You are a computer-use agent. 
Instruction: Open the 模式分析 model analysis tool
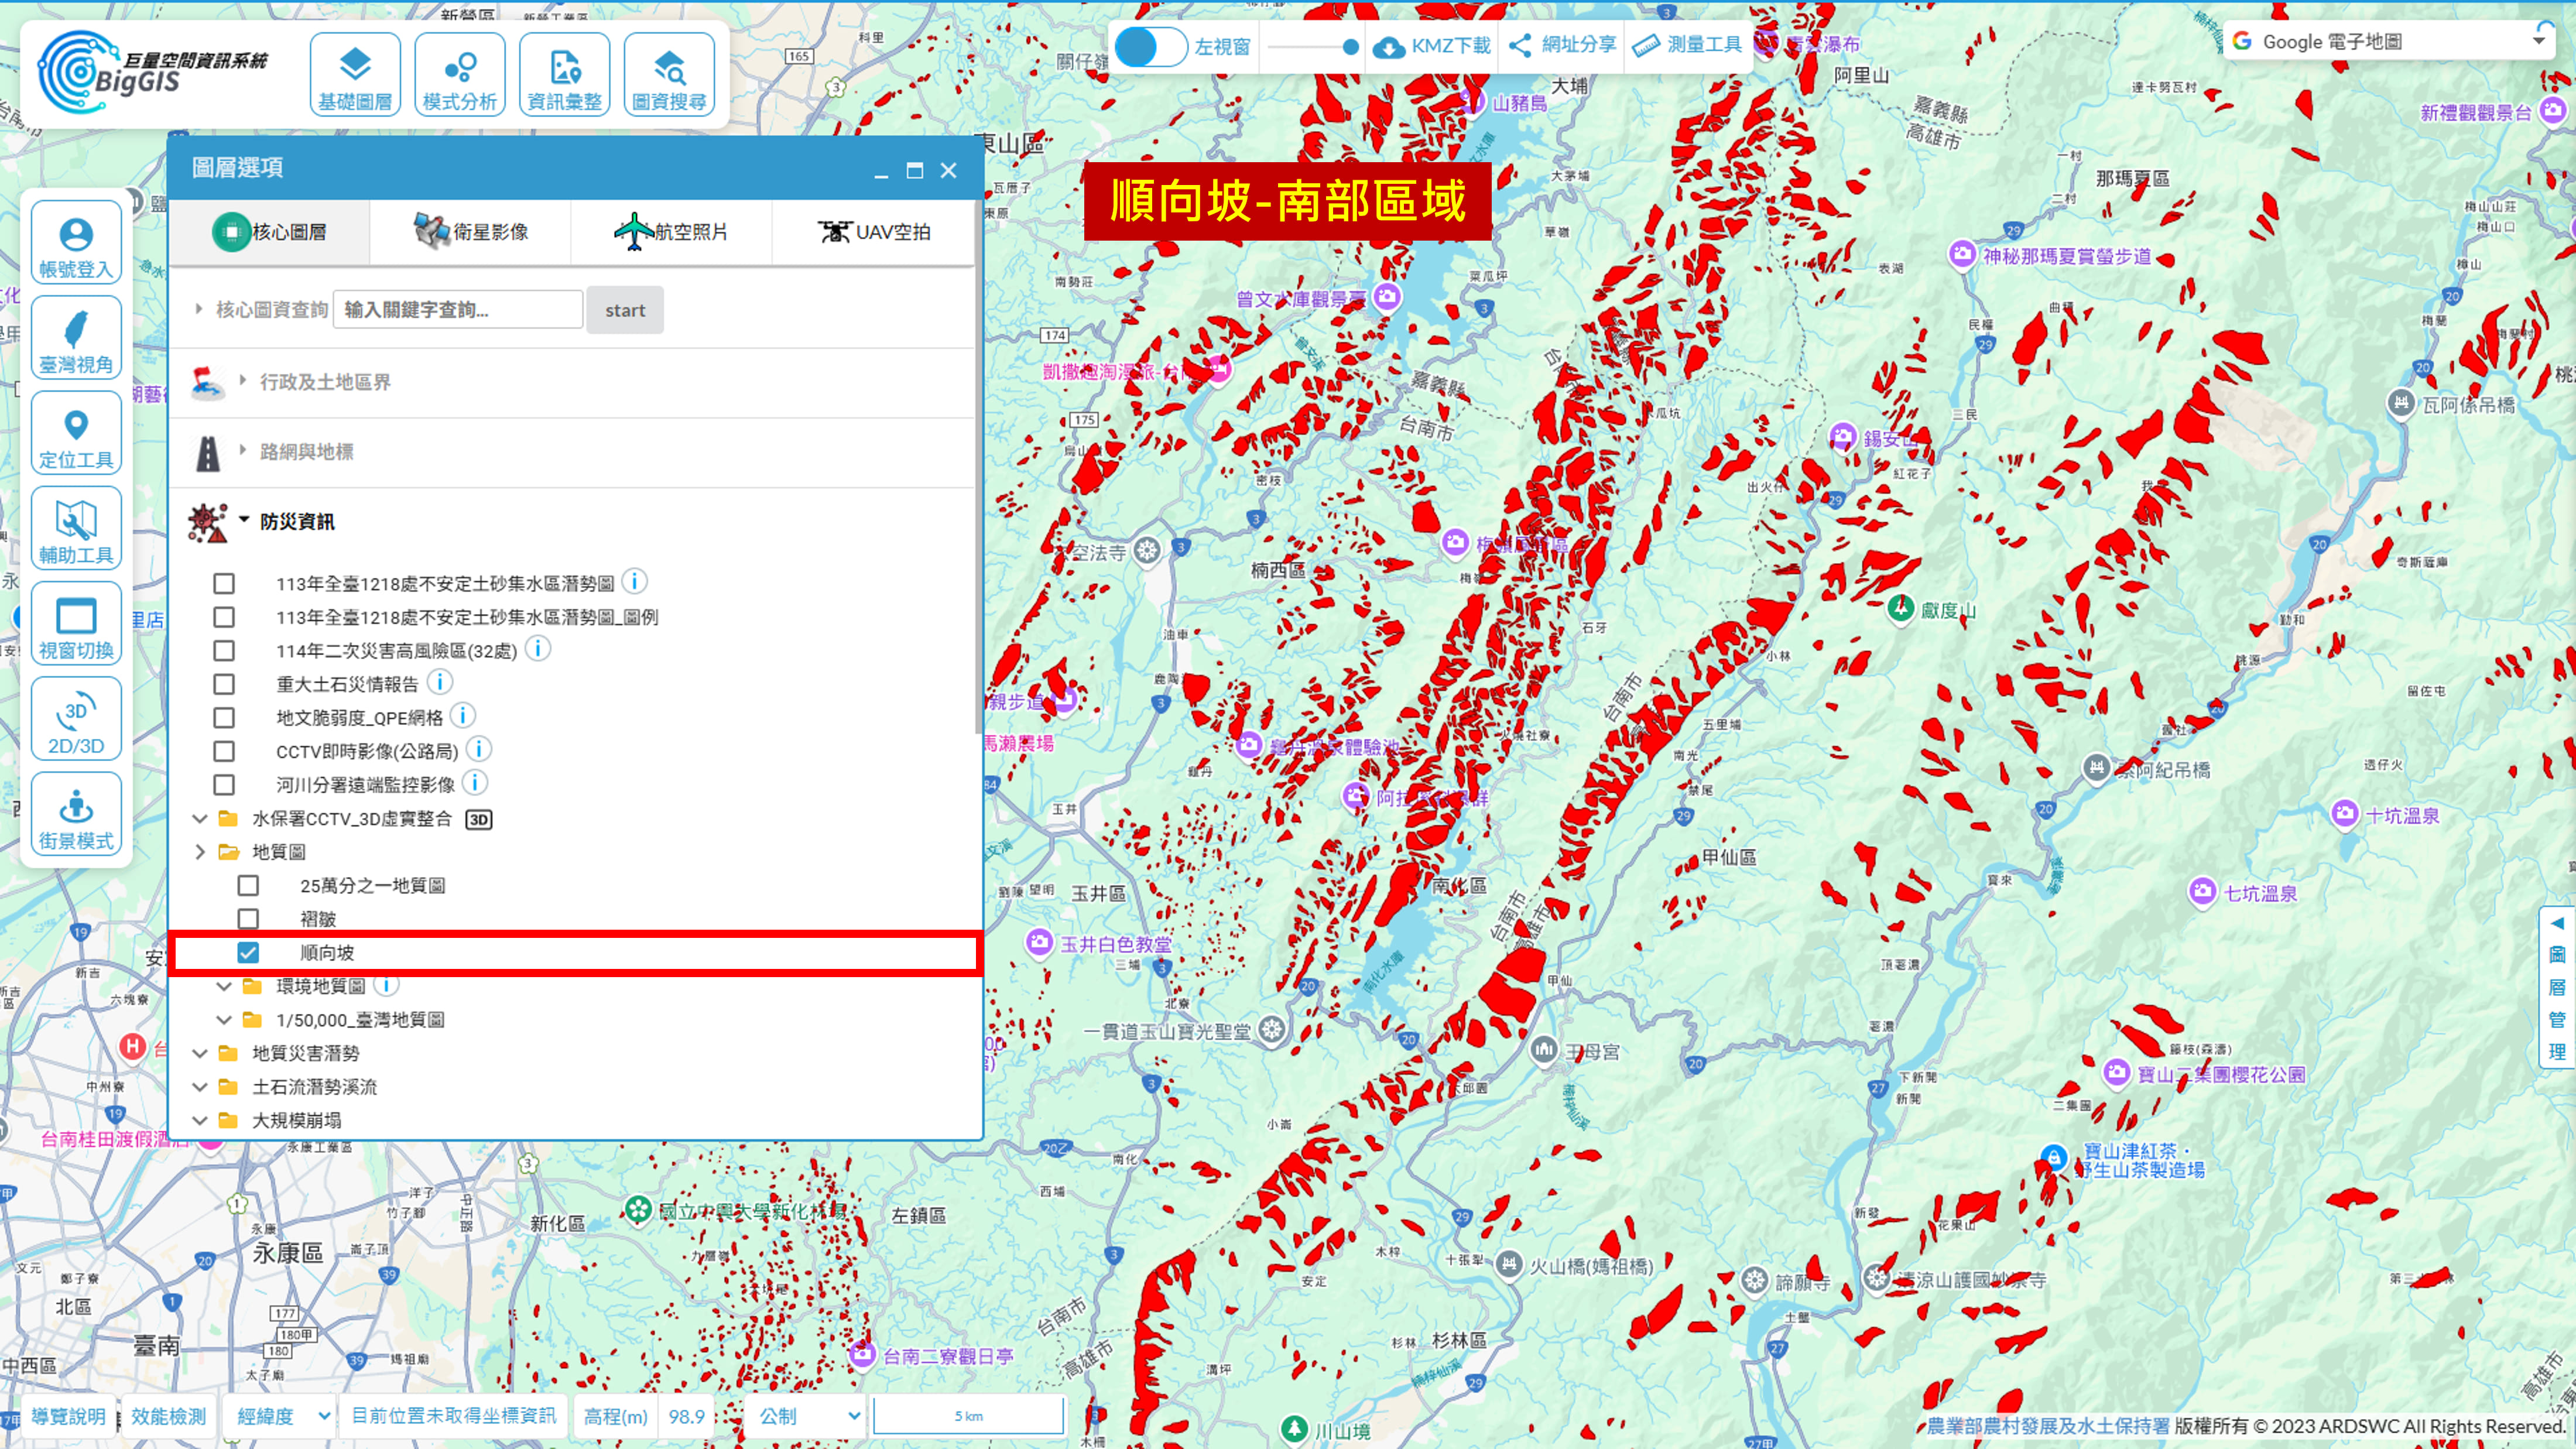pyautogui.click(x=459, y=75)
